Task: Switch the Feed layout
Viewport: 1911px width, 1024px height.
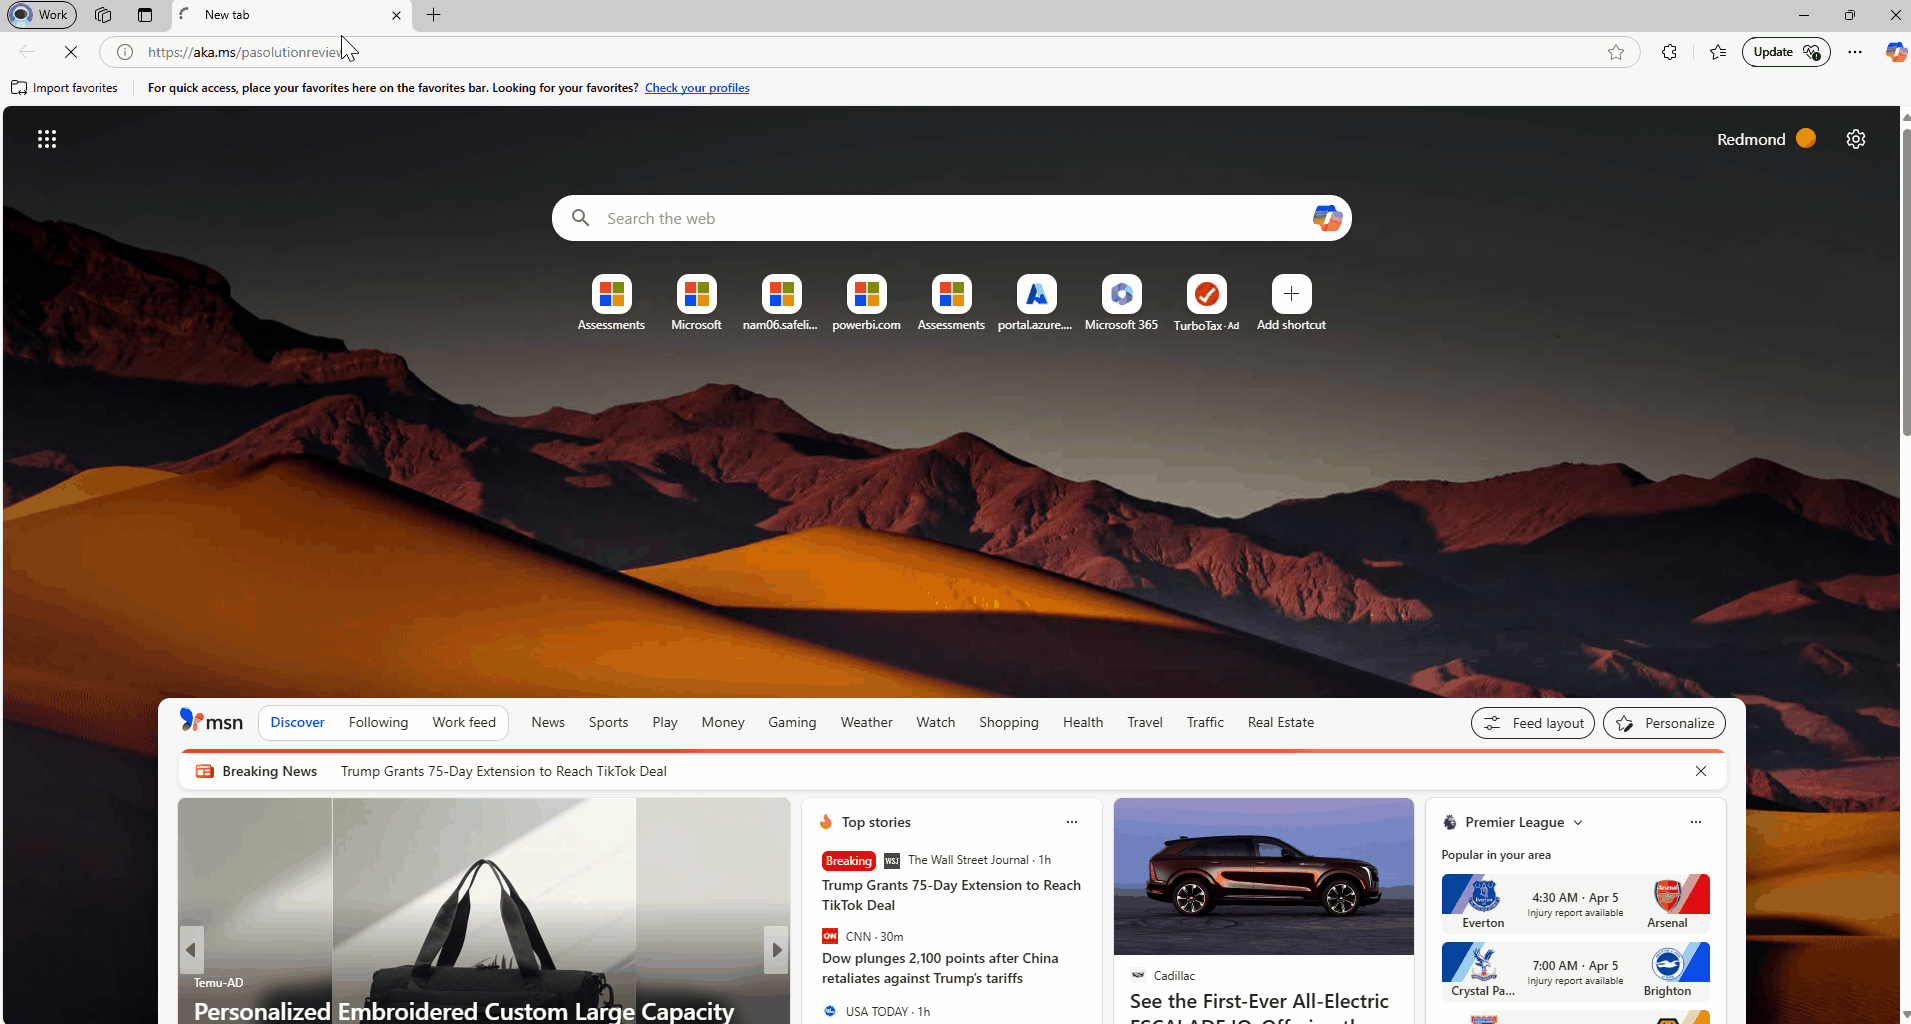Action: [x=1532, y=722]
